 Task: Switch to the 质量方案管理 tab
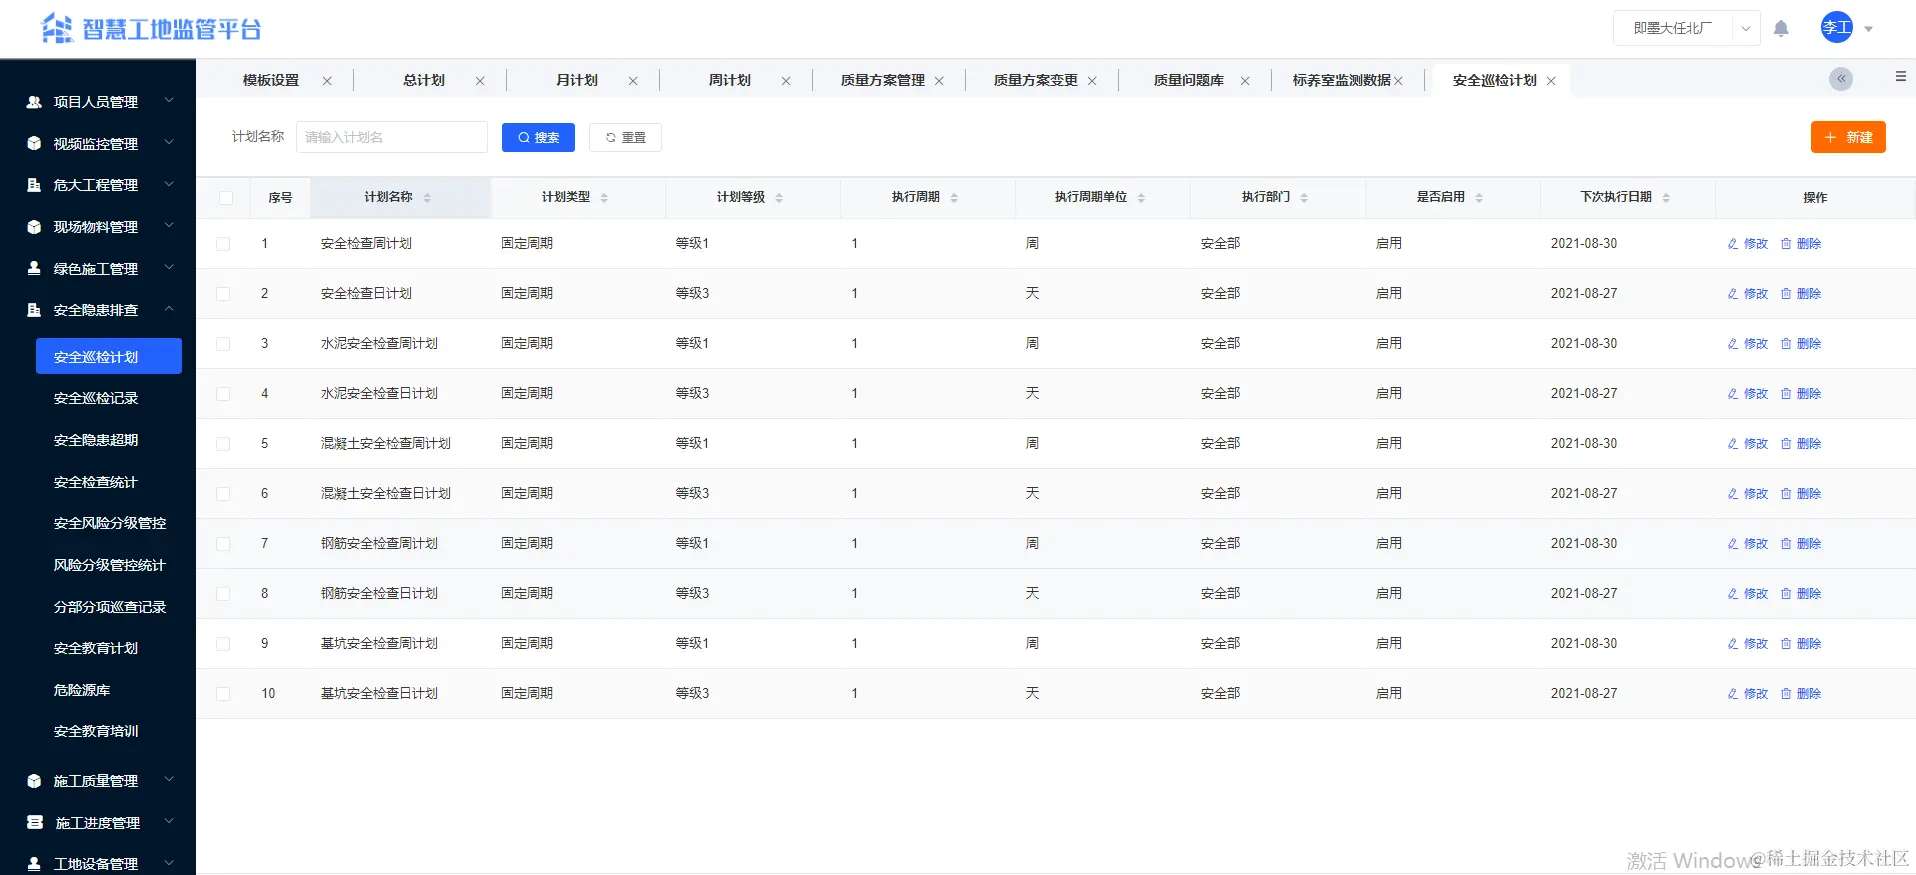tap(883, 80)
